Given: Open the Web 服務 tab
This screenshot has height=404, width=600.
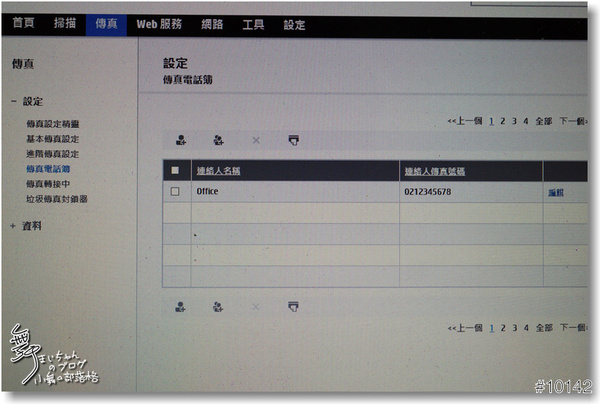Looking at the screenshot, I should [159, 24].
